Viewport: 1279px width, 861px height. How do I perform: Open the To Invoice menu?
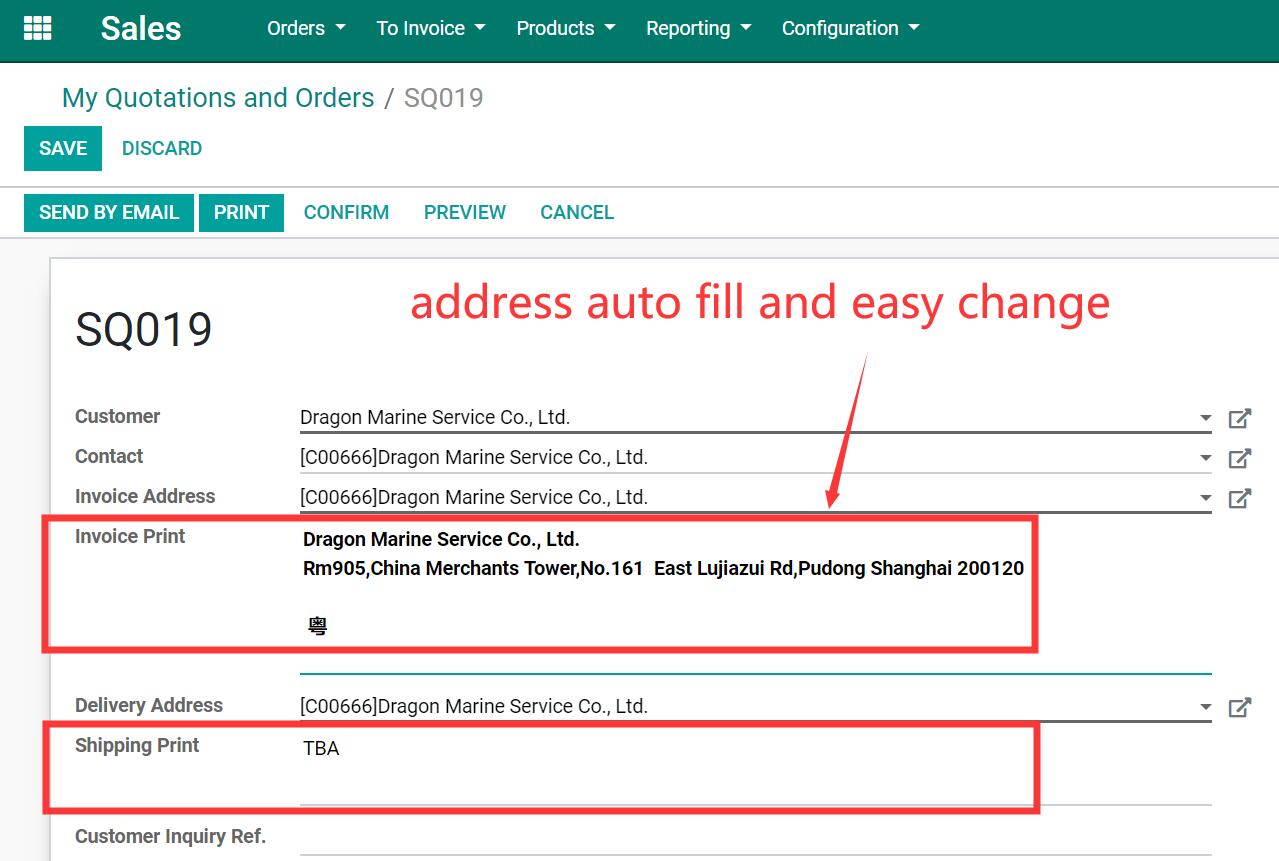(431, 28)
